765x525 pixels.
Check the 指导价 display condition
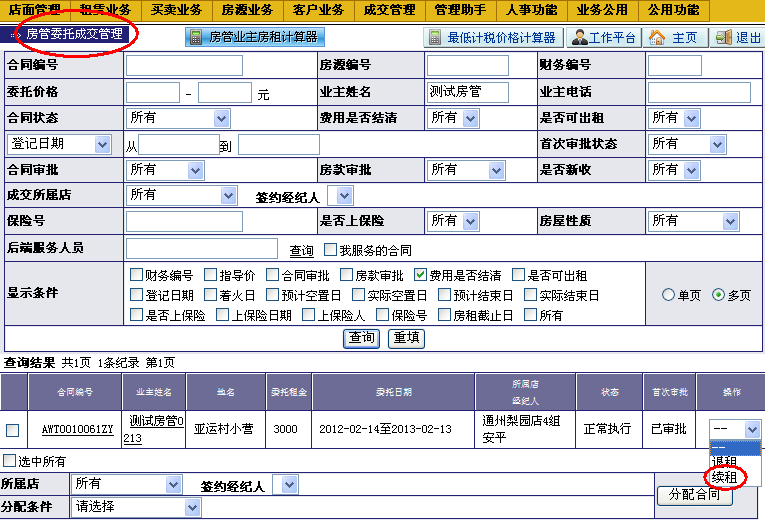[210, 275]
